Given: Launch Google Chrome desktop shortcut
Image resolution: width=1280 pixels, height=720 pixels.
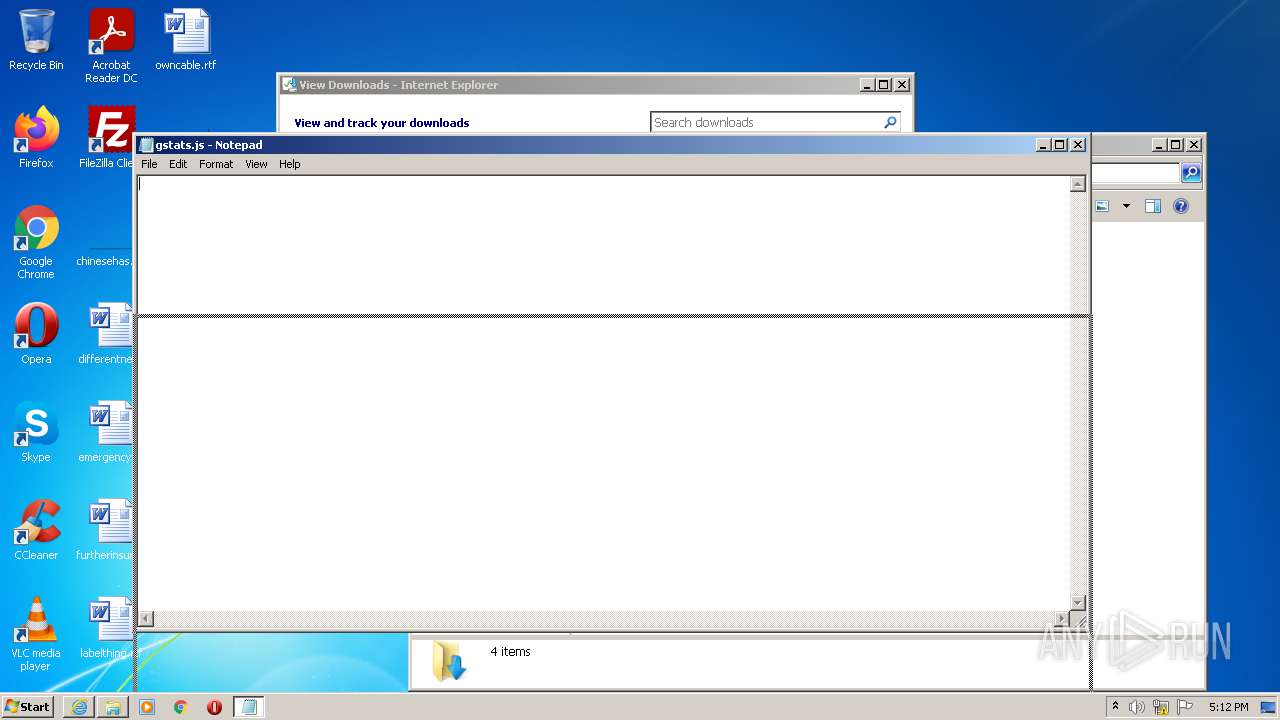Looking at the screenshot, I should [36, 242].
